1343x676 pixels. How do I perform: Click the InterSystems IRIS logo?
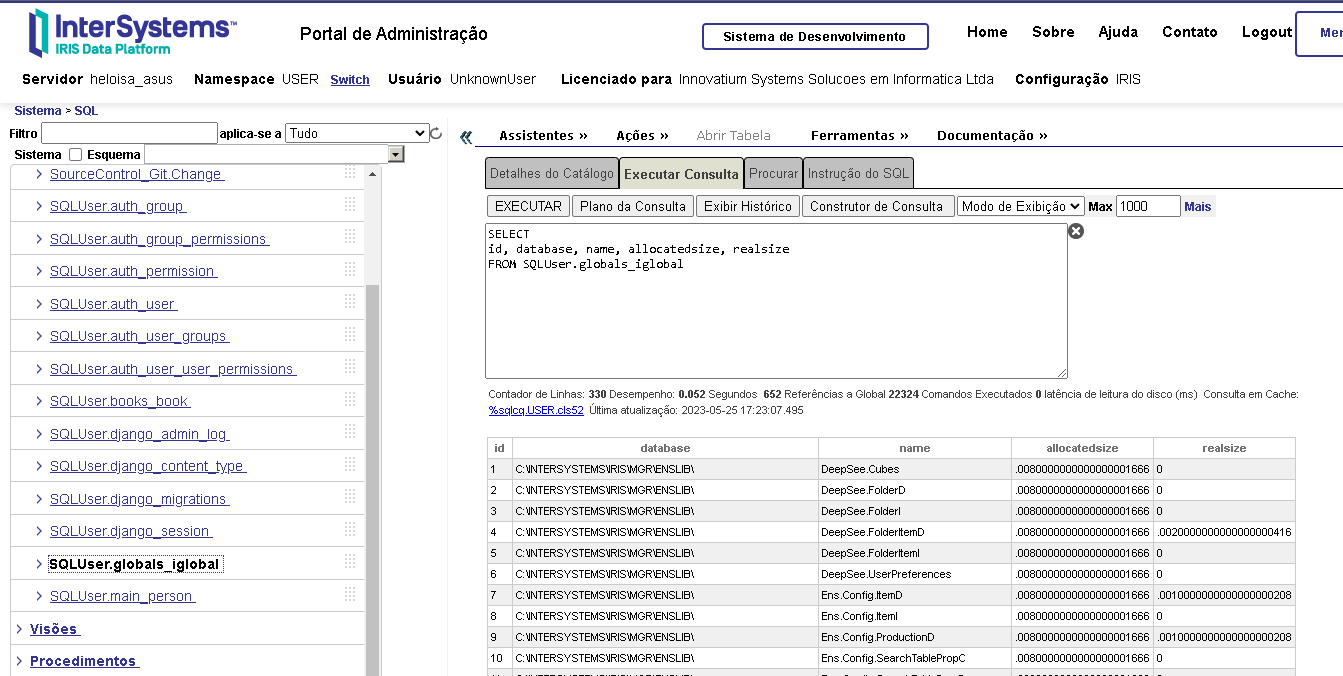pos(133,32)
